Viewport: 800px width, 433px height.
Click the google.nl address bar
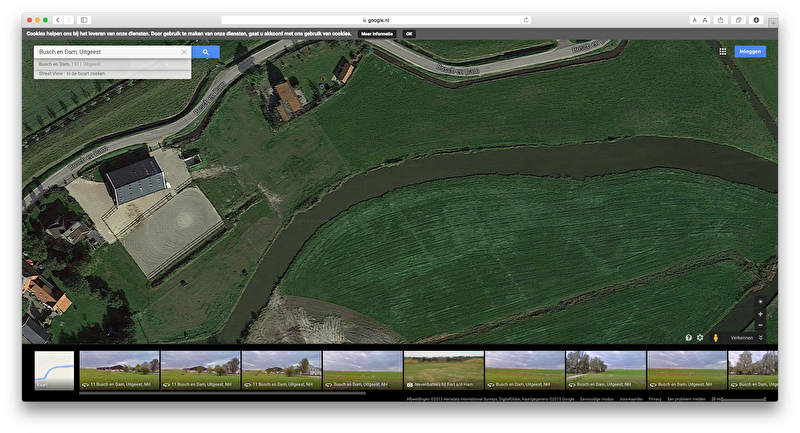pos(376,20)
